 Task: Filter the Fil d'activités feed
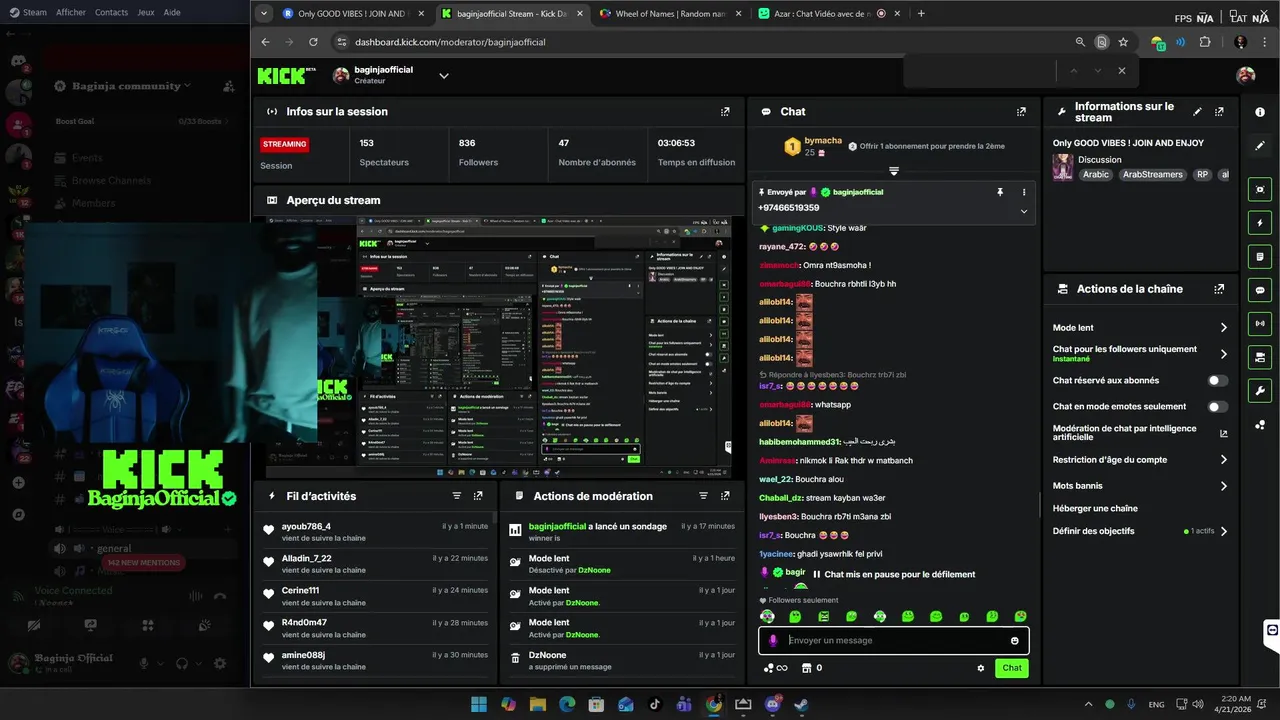[x=457, y=496]
